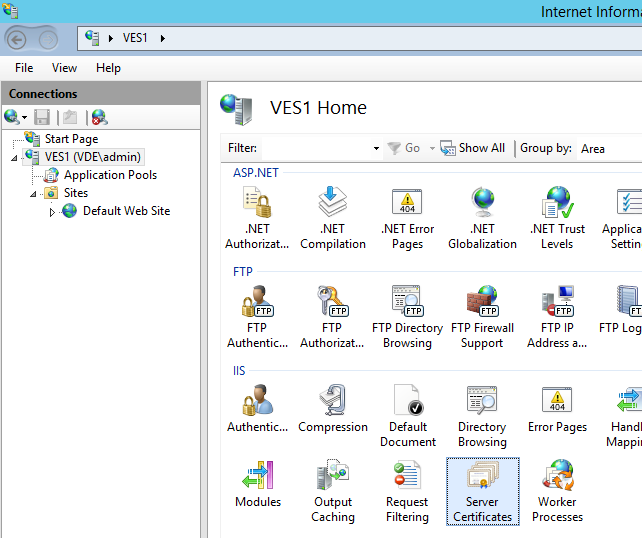This screenshot has width=642, height=538.
Task: Click the IIS Manager title bar icon
Action: click(x=10, y=11)
